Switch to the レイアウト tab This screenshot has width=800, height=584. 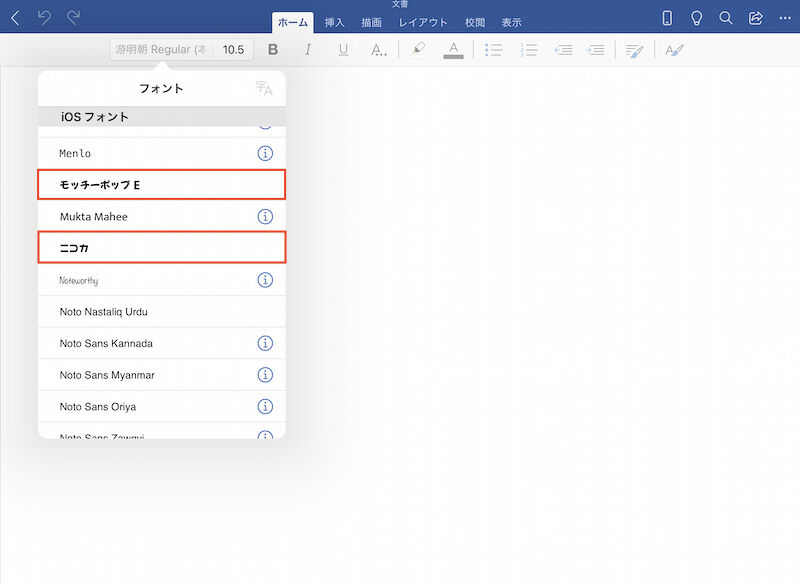423,22
